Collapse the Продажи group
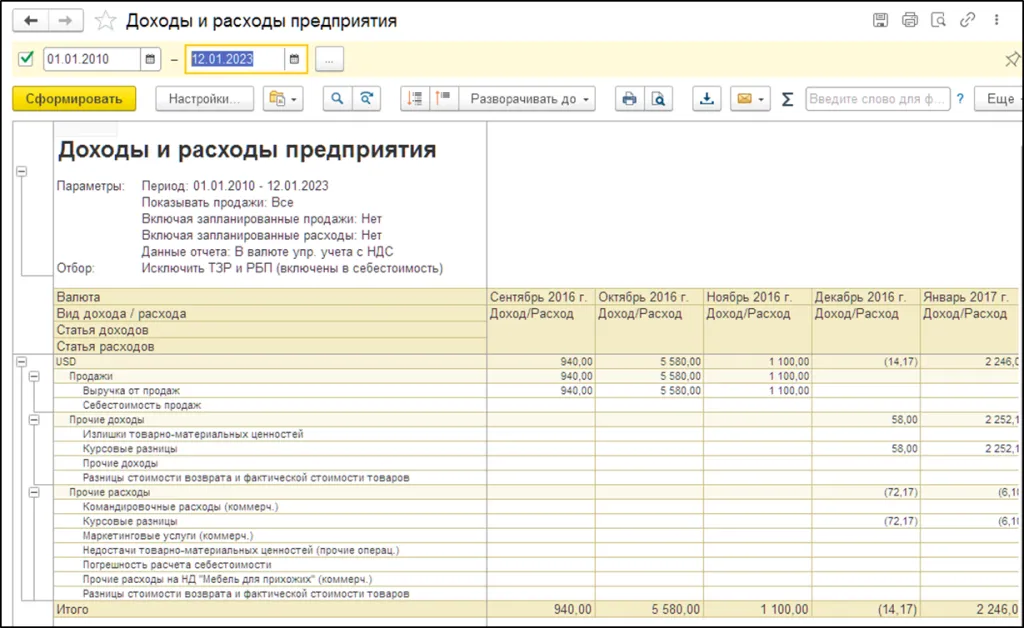This screenshot has width=1024, height=628. click(34, 376)
